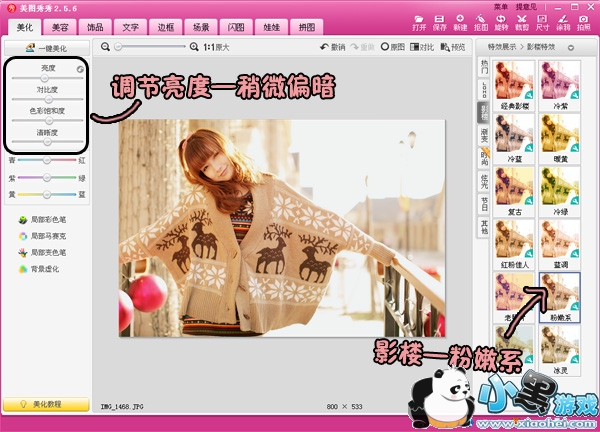Click the 尺寸 (Resize) icon

[542, 22]
